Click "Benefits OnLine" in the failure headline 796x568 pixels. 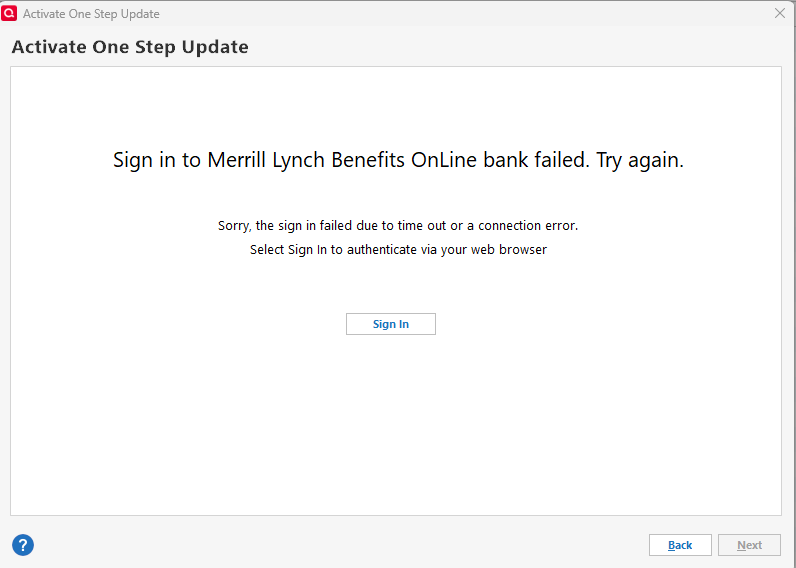pos(392,160)
